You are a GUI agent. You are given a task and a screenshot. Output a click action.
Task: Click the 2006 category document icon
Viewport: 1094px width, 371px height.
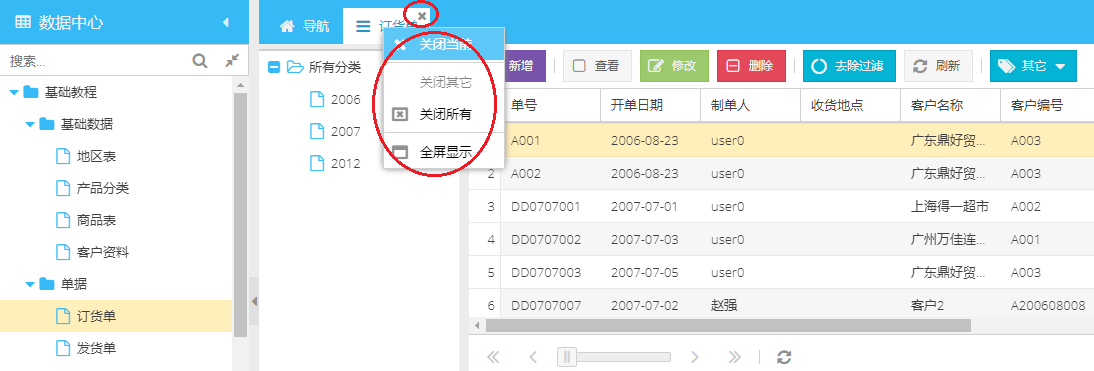pos(317,100)
